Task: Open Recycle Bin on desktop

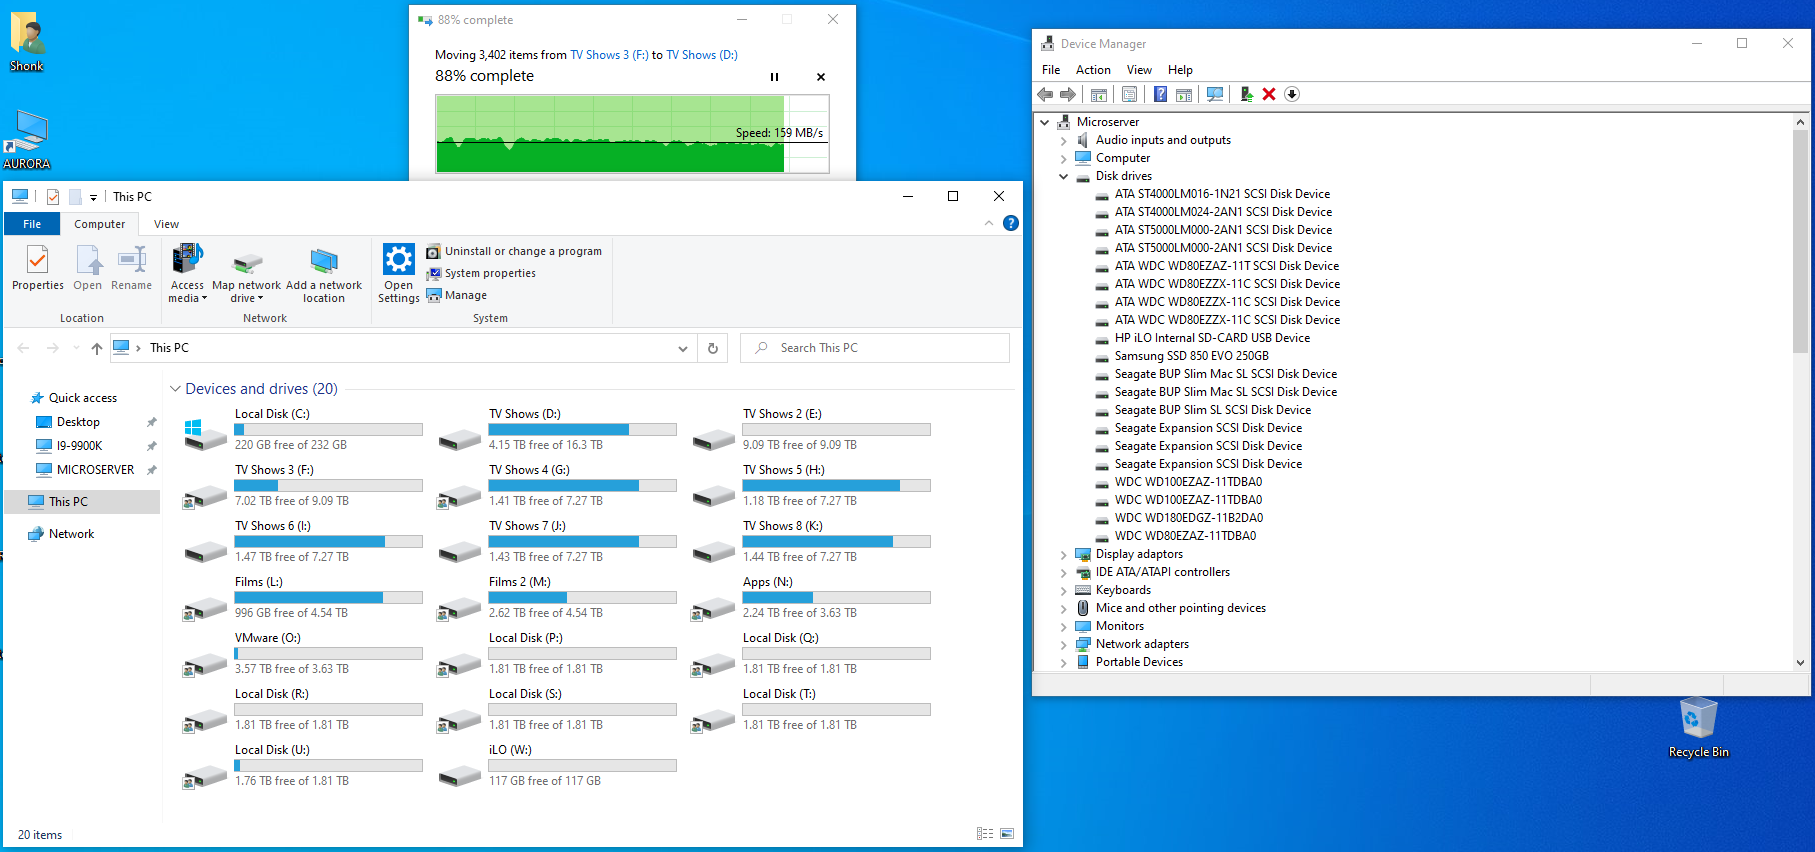Action: (x=1698, y=727)
